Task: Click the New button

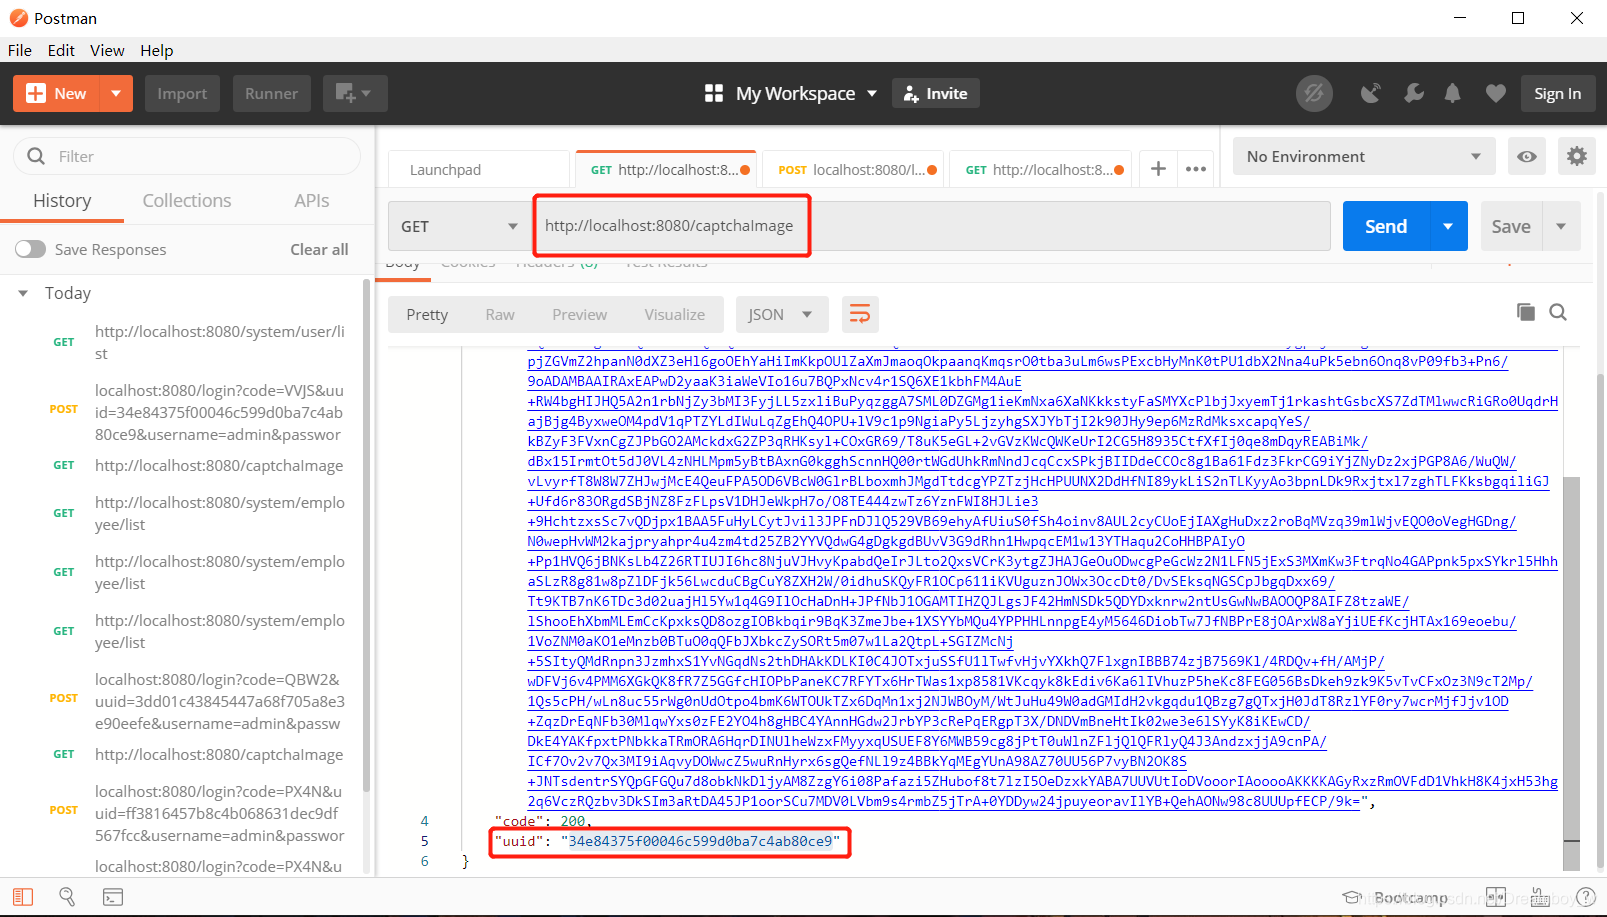Action: pos(57,94)
